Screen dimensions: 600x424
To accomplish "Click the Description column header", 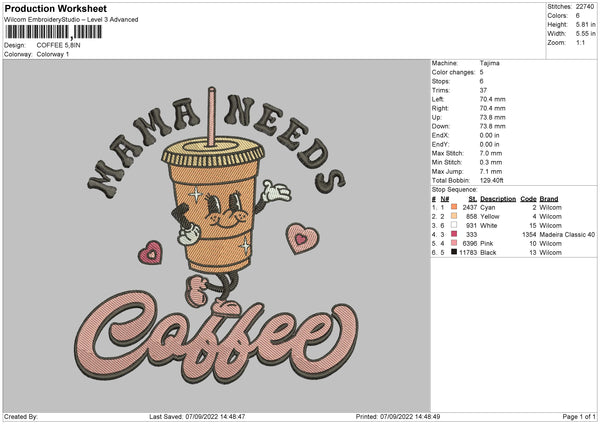I will (497, 198).
